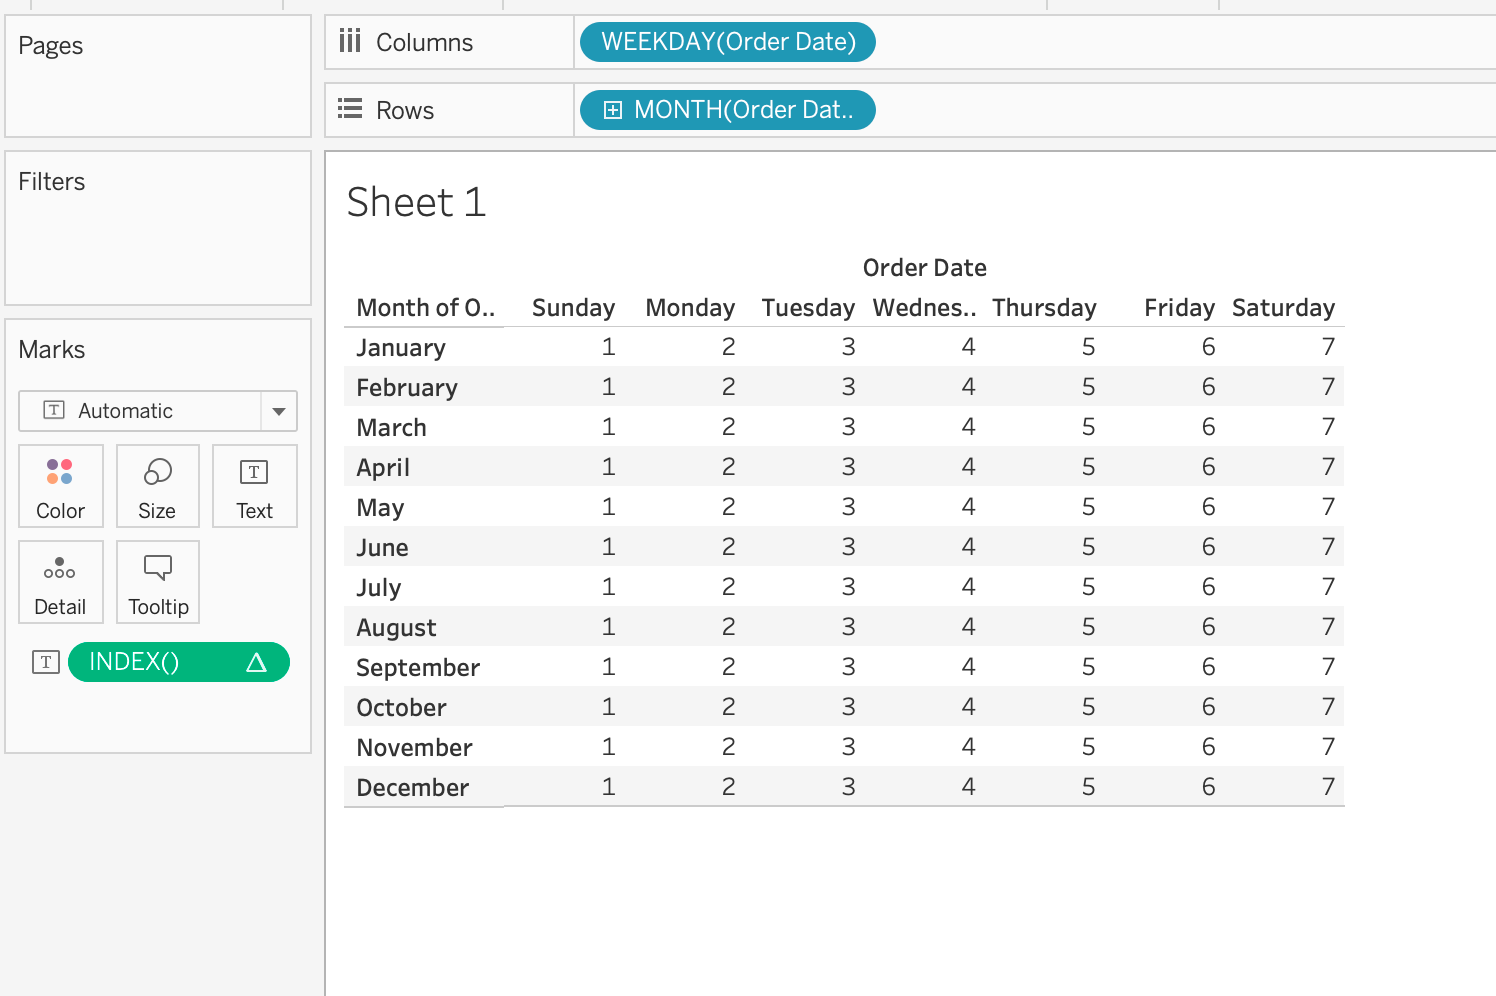Viewport: 1496px width, 996px height.
Task: Select the December row header
Action: coord(412,788)
